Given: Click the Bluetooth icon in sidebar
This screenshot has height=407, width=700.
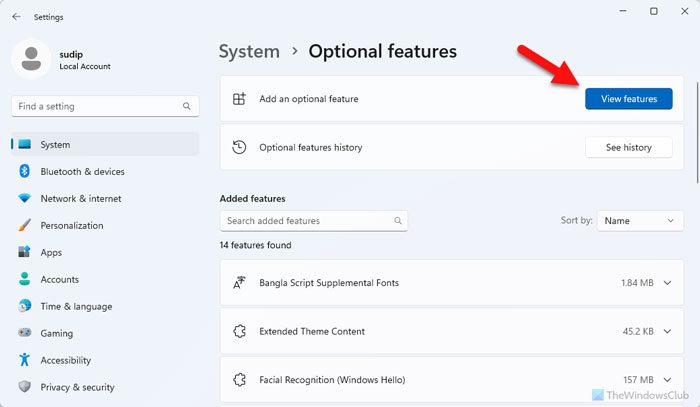Looking at the screenshot, I should pyautogui.click(x=25, y=171).
